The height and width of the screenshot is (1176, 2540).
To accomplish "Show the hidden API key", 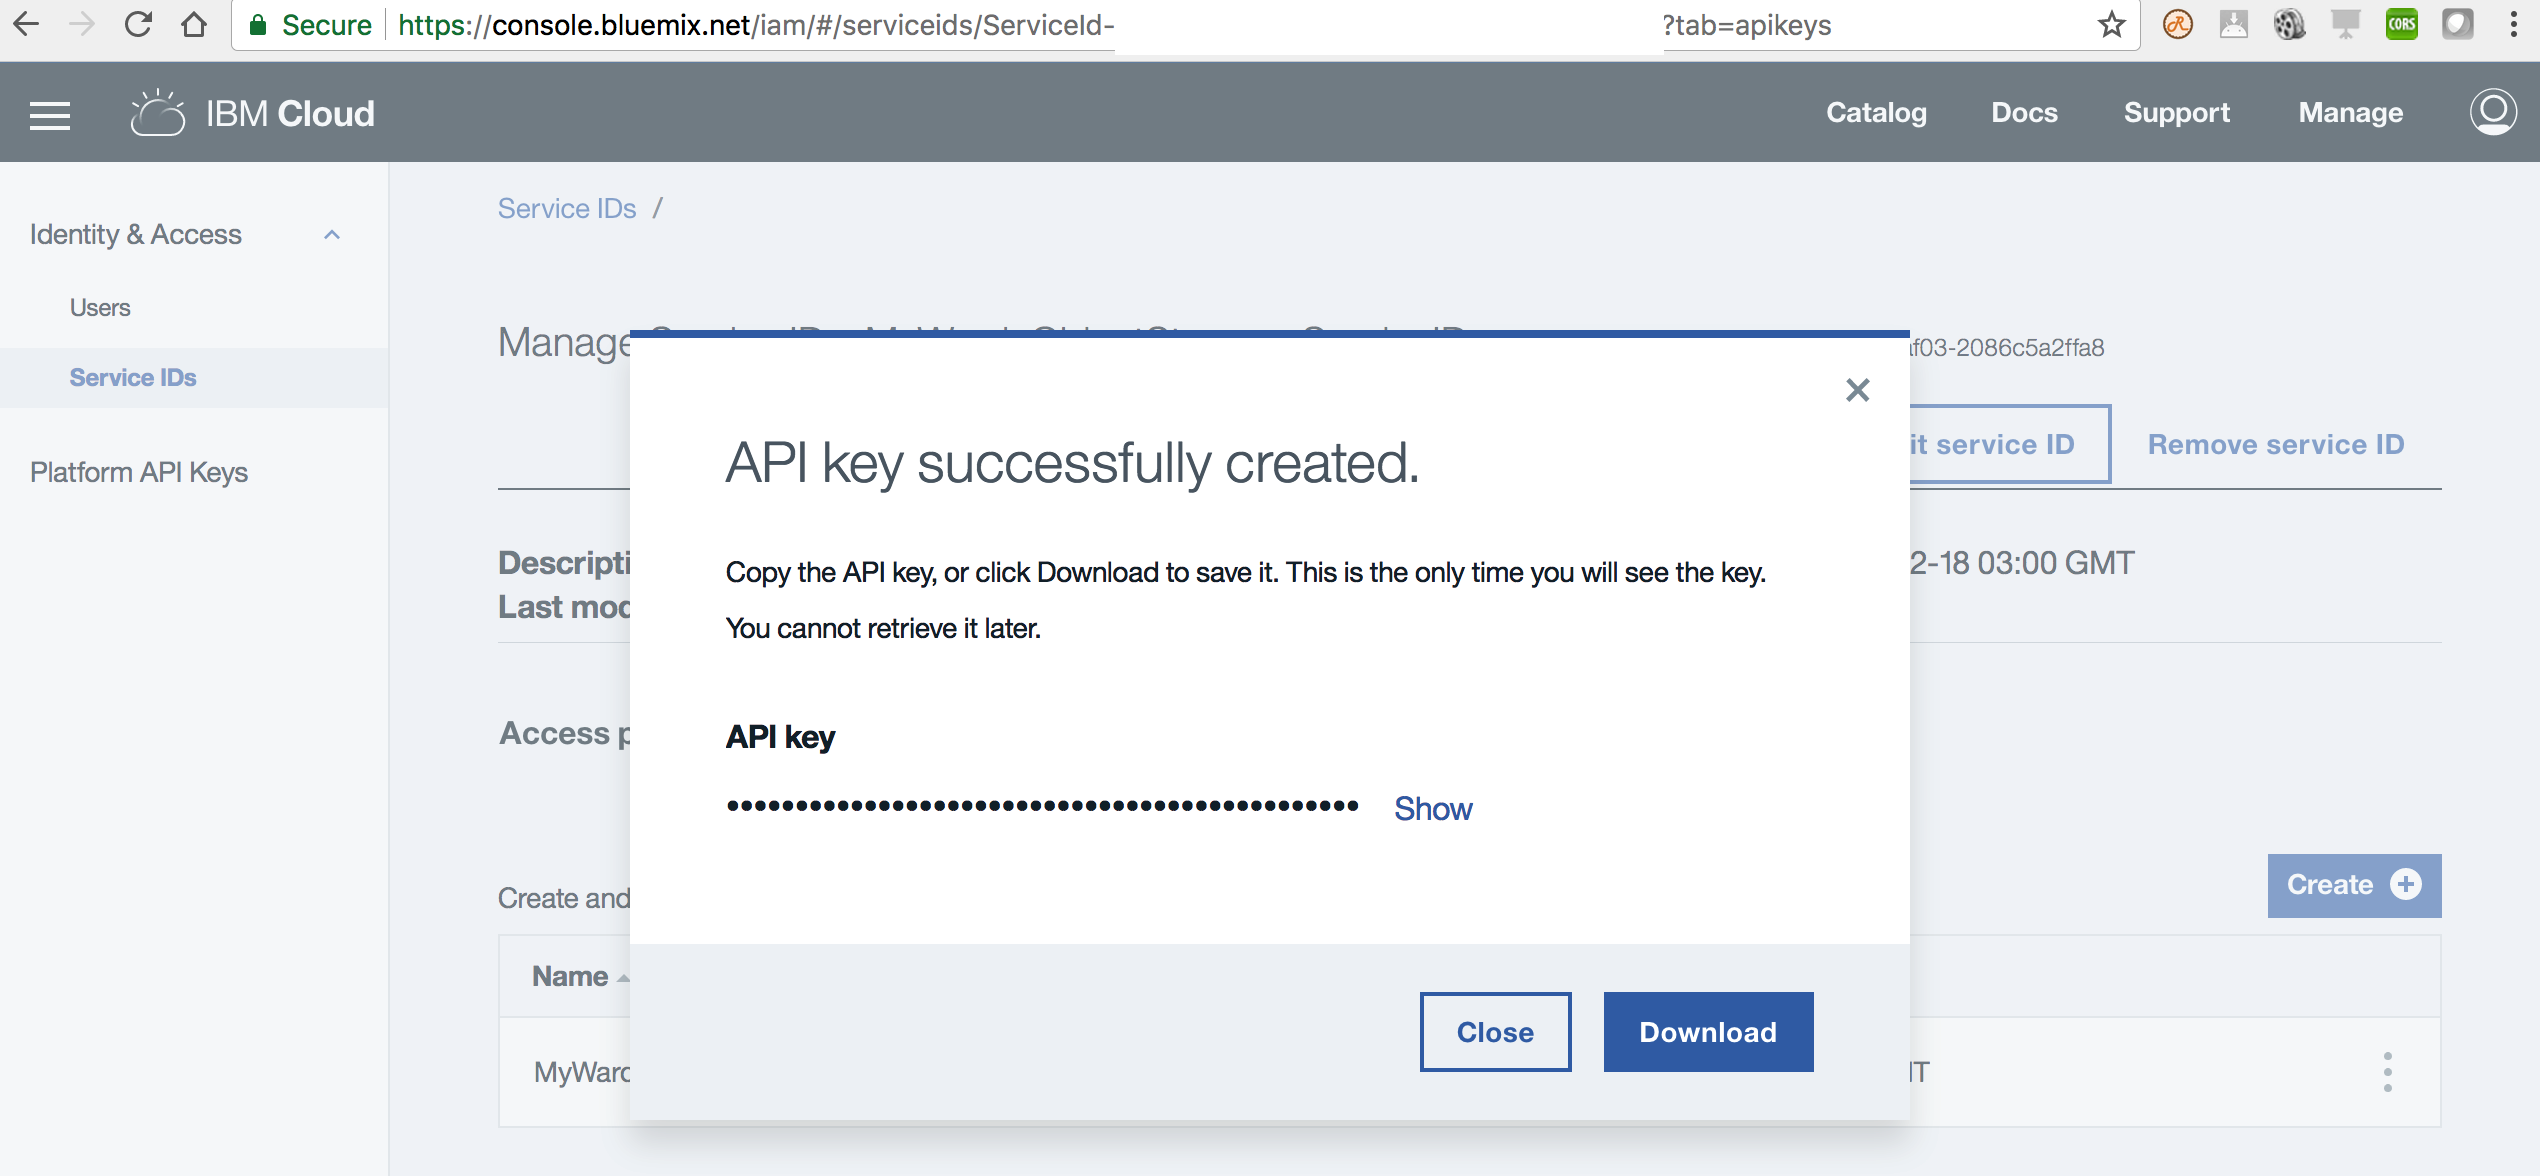I will click(x=1432, y=808).
